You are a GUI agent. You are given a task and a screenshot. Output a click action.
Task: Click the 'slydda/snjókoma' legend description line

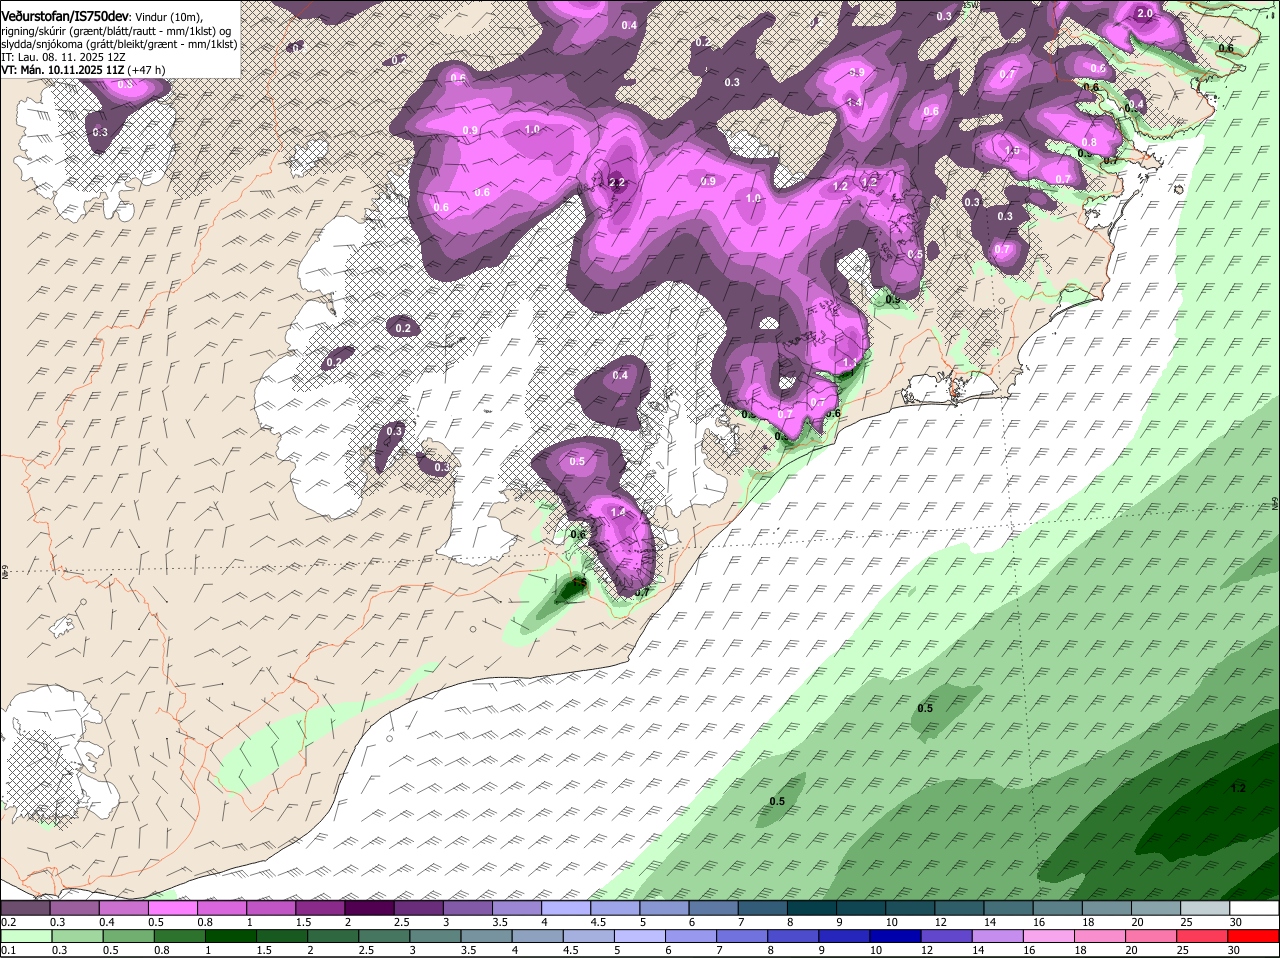(x=119, y=44)
